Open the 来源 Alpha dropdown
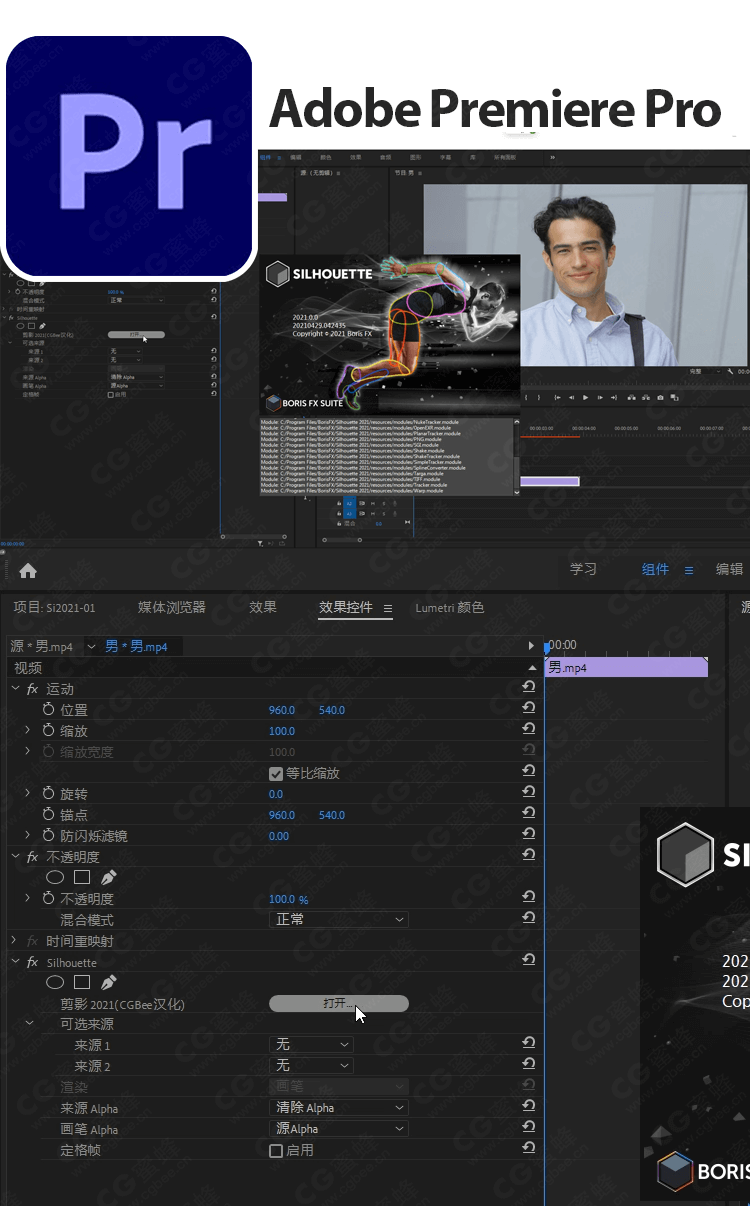750x1206 pixels. pyautogui.click(x=339, y=1107)
